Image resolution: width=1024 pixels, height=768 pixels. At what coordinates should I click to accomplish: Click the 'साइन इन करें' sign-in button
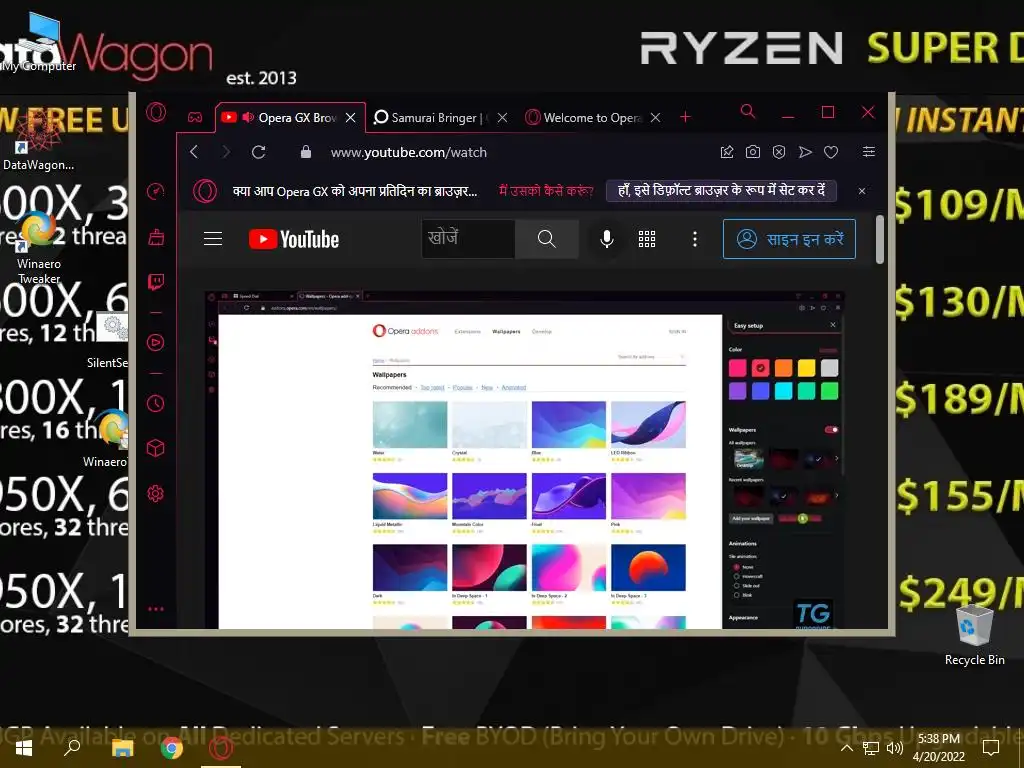point(789,239)
